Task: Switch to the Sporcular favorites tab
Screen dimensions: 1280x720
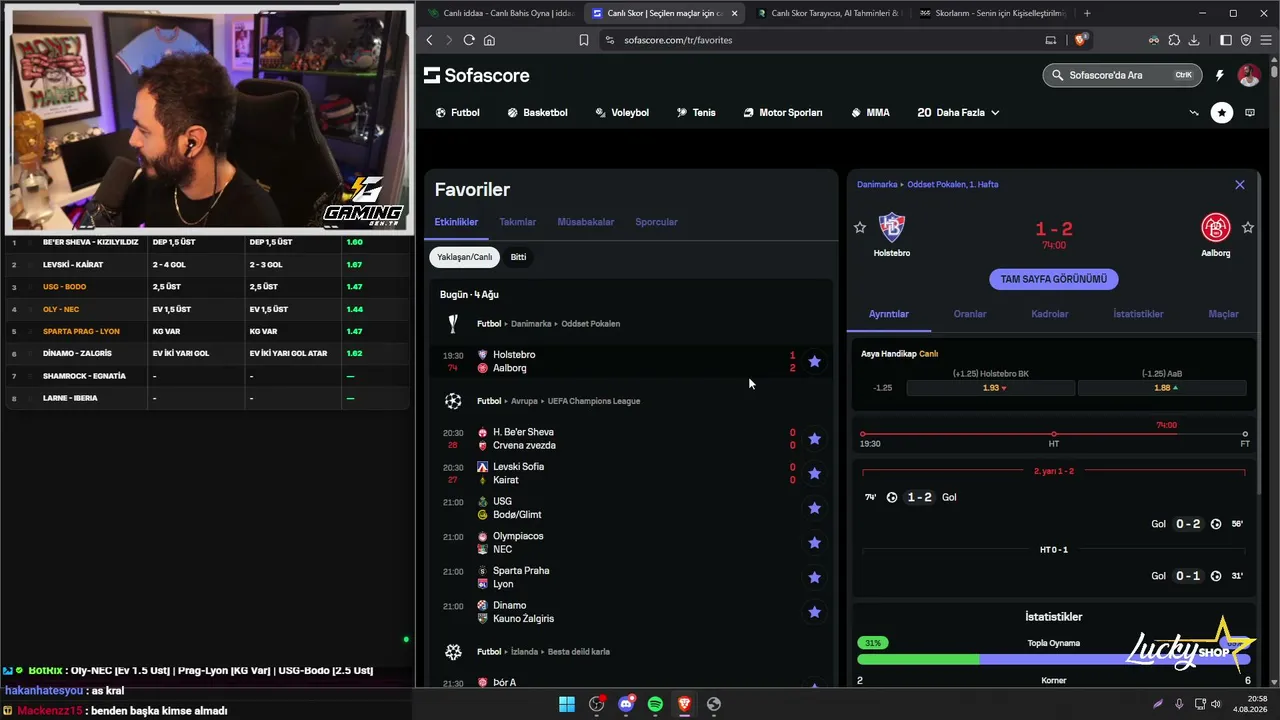Action: coord(656,222)
